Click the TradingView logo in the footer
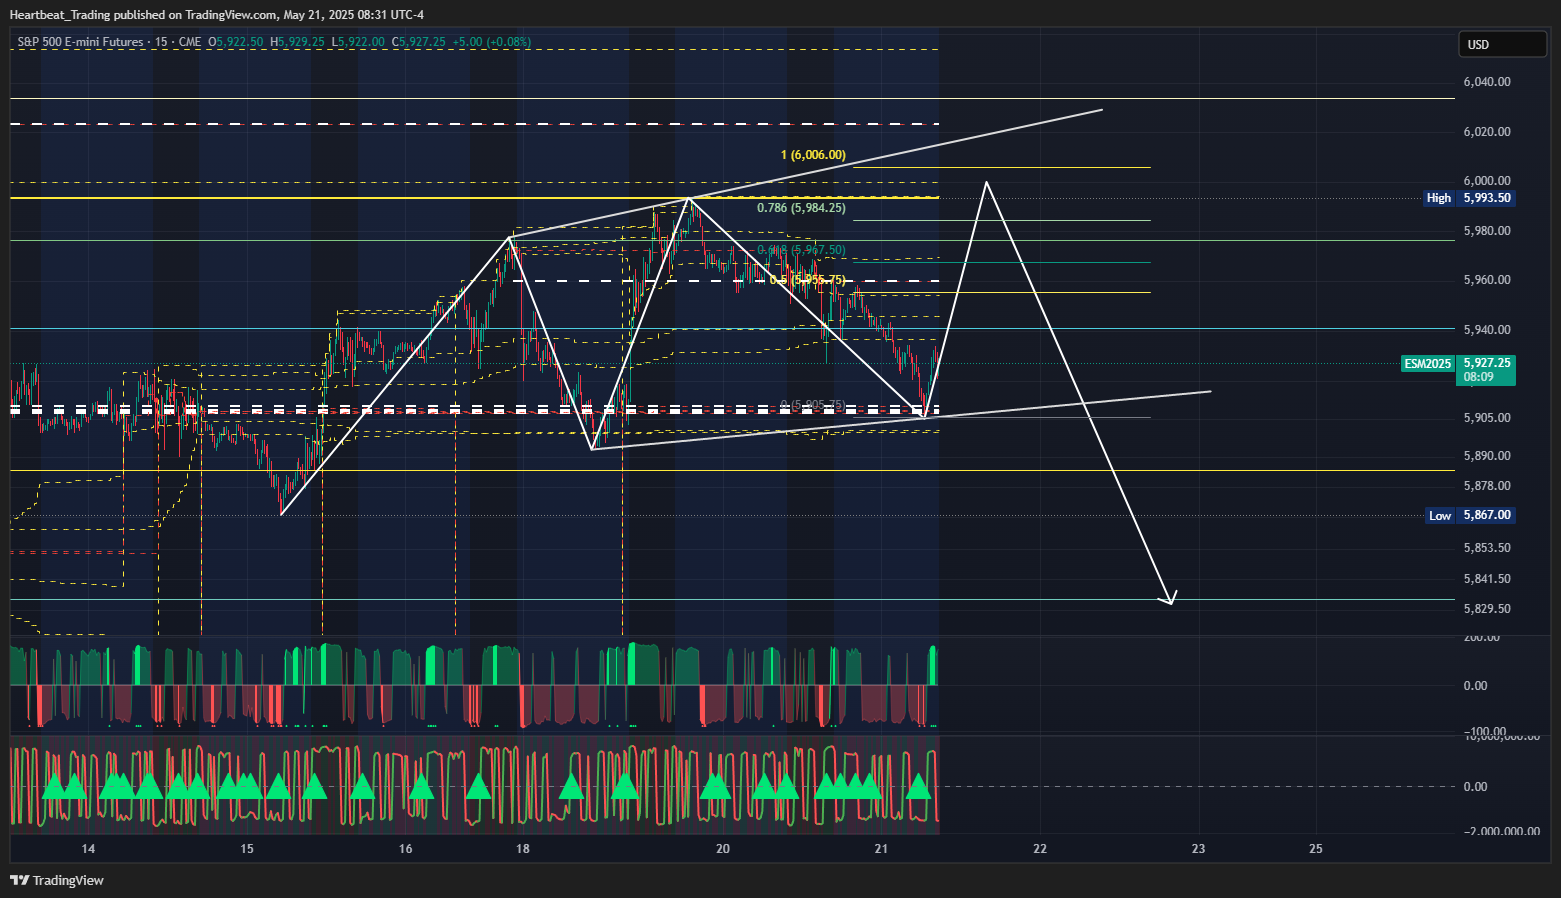Image resolution: width=1561 pixels, height=898 pixels. 57,880
